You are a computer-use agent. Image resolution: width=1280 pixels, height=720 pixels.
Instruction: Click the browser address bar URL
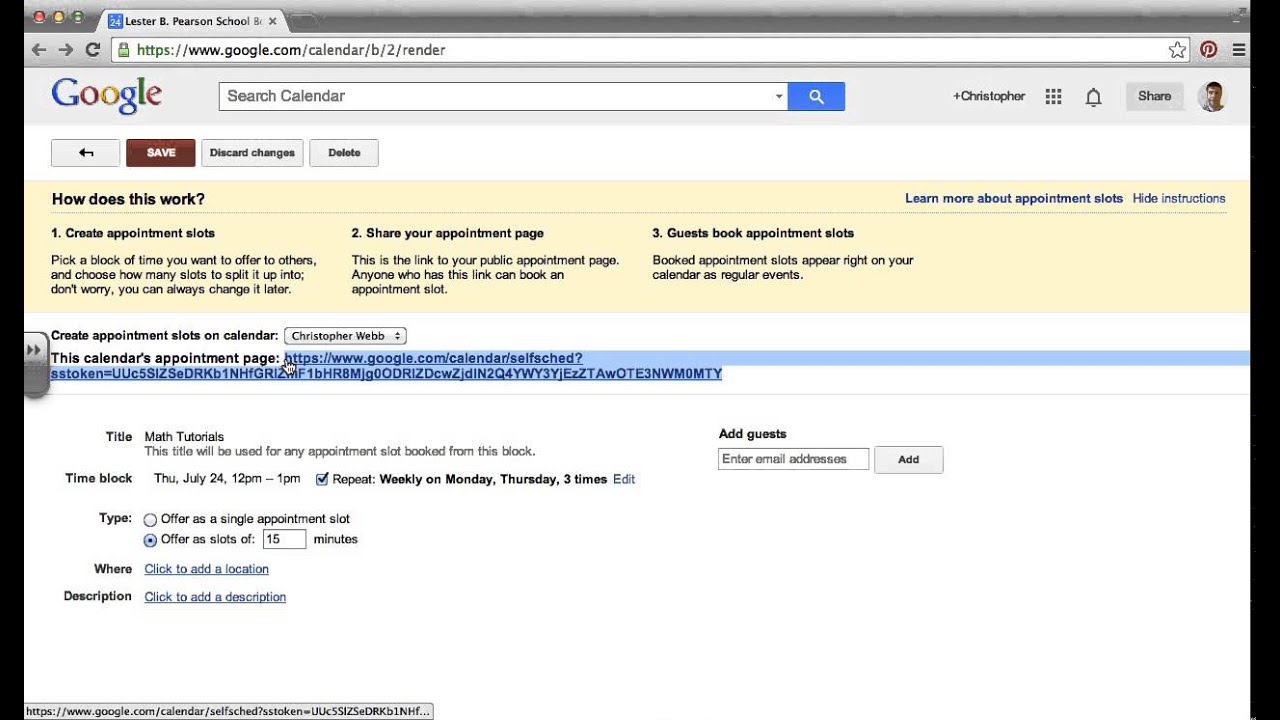tap(290, 50)
